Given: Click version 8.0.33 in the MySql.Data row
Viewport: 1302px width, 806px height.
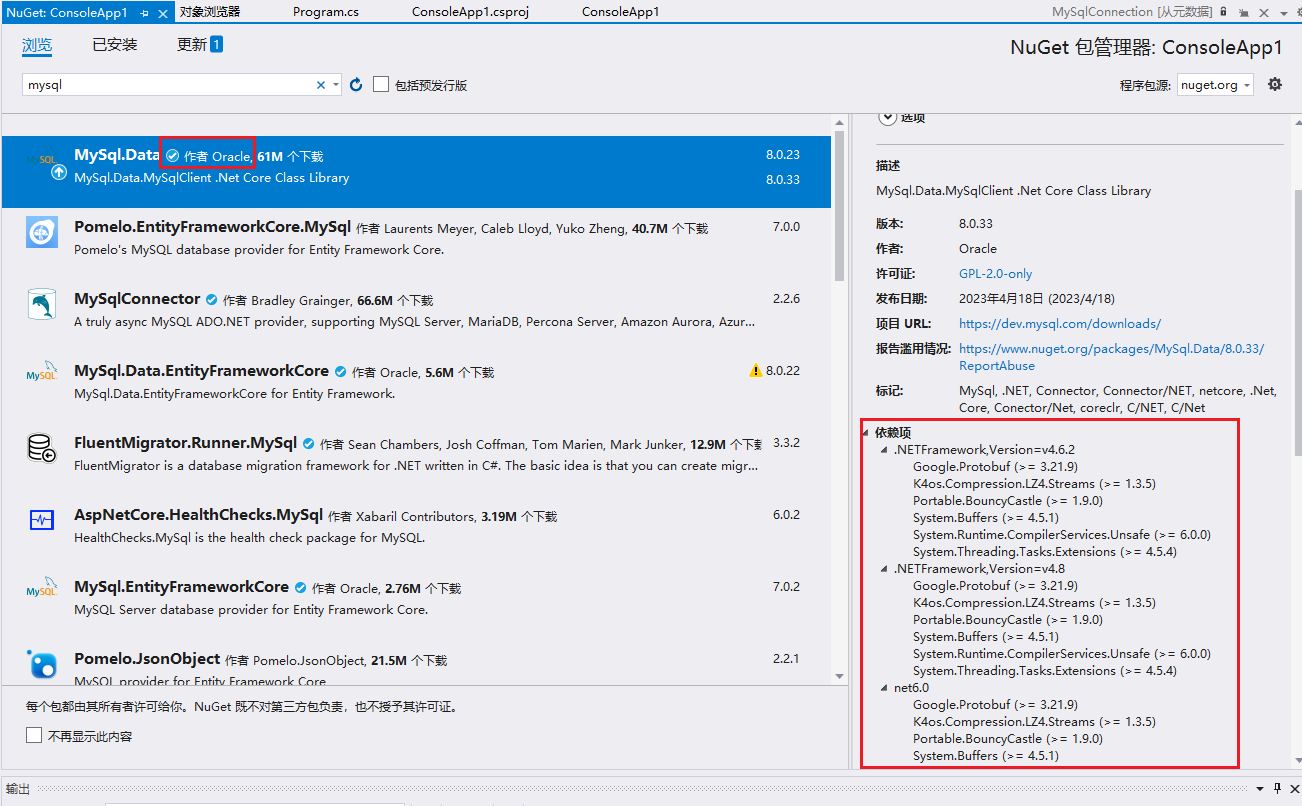Looking at the screenshot, I should pos(783,180).
